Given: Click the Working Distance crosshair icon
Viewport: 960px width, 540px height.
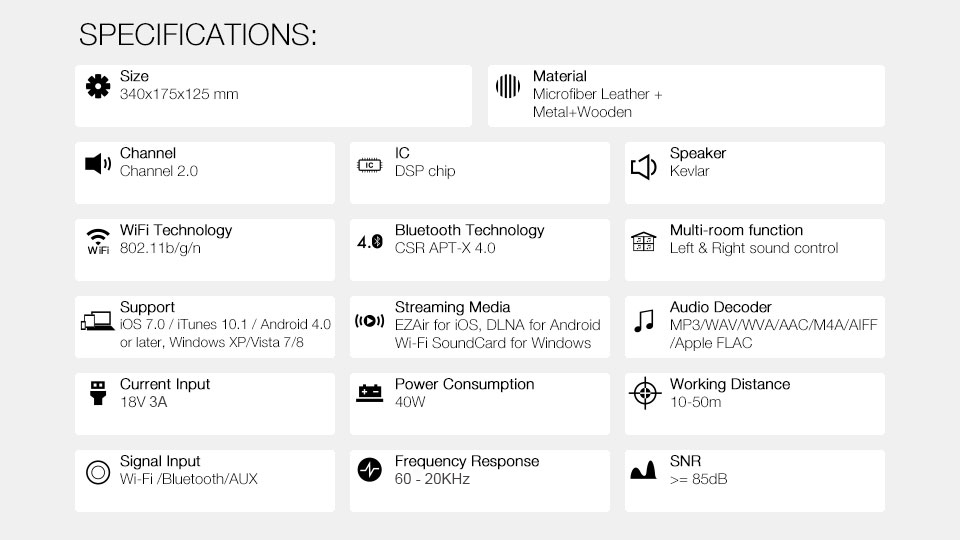Looking at the screenshot, I should coord(645,393).
